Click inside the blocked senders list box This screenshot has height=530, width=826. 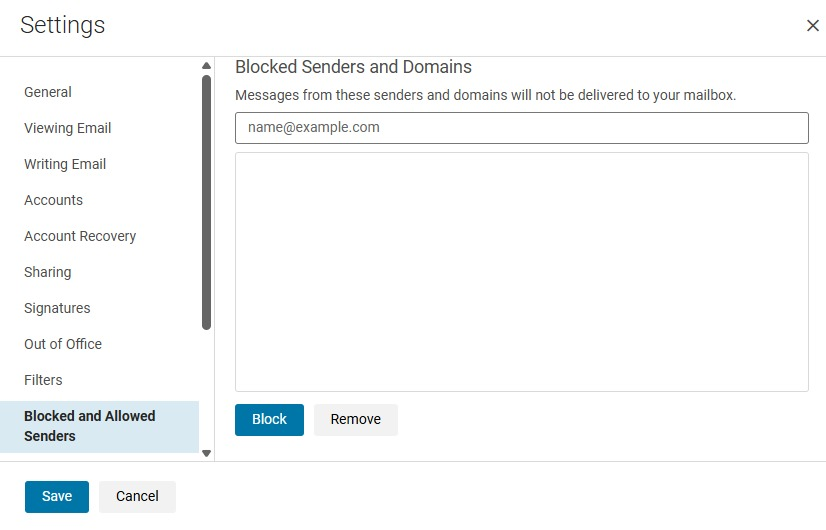pos(521,271)
